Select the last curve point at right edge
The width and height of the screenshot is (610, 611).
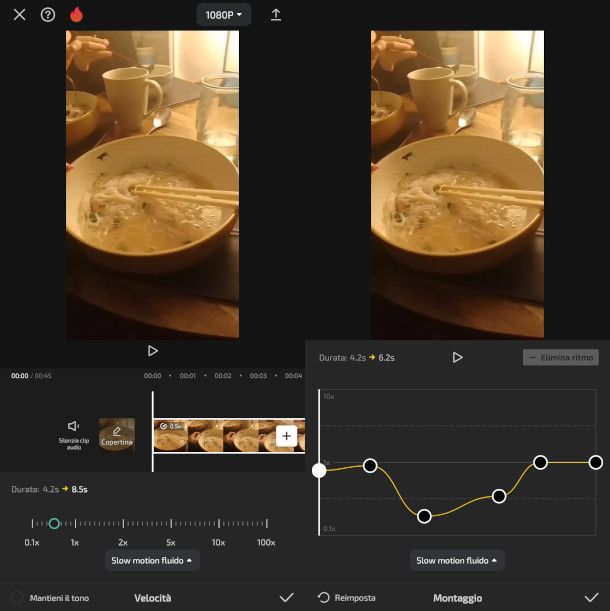(x=596, y=463)
